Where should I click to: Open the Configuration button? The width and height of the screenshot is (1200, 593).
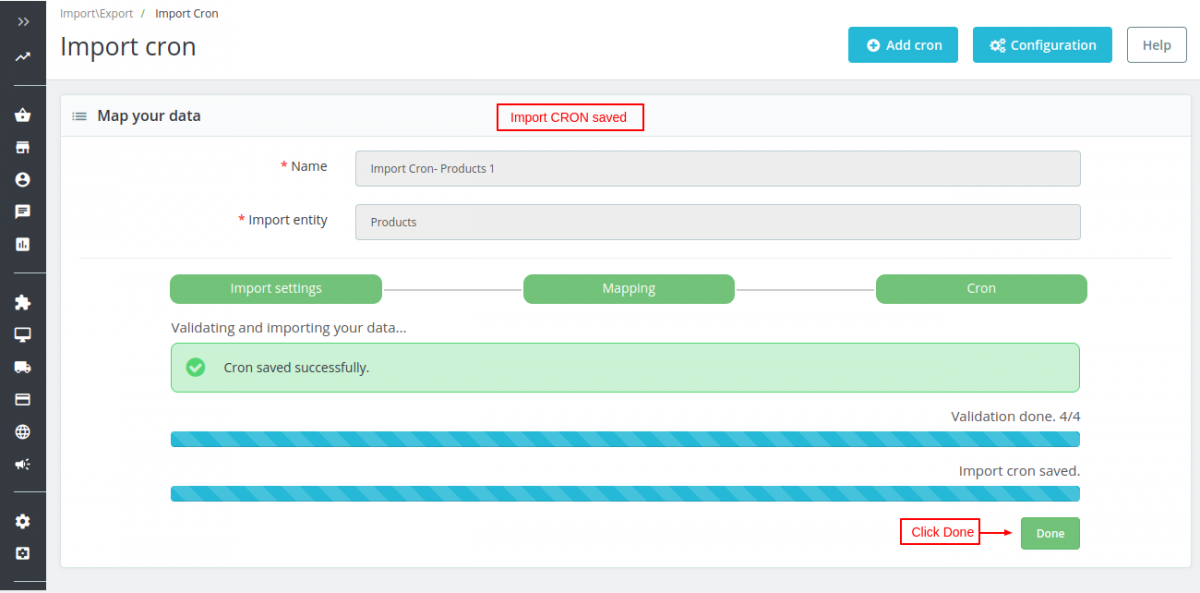[x=1042, y=45]
